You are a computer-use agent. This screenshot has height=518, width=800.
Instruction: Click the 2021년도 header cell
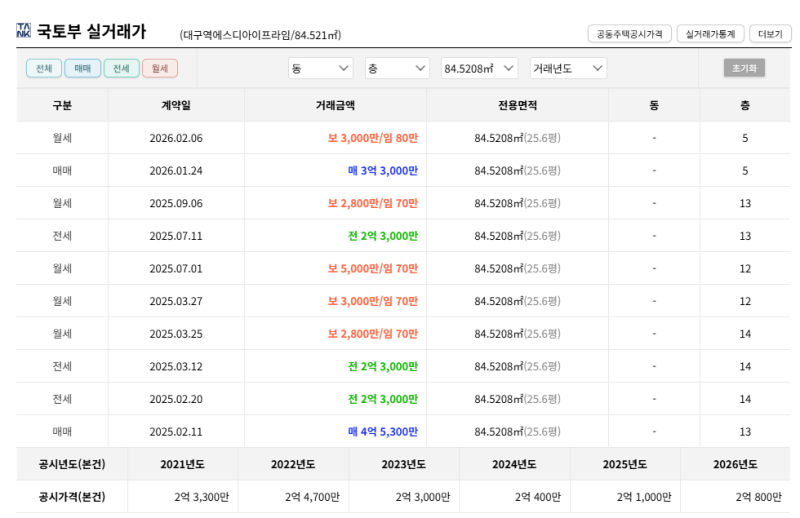[x=183, y=464]
